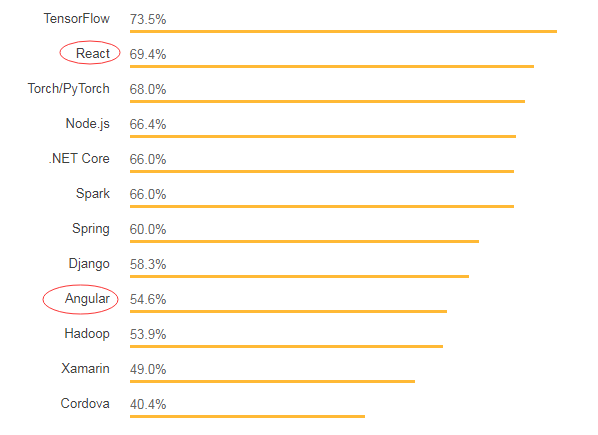Select the Node.js label

pyautogui.click(x=88, y=124)
